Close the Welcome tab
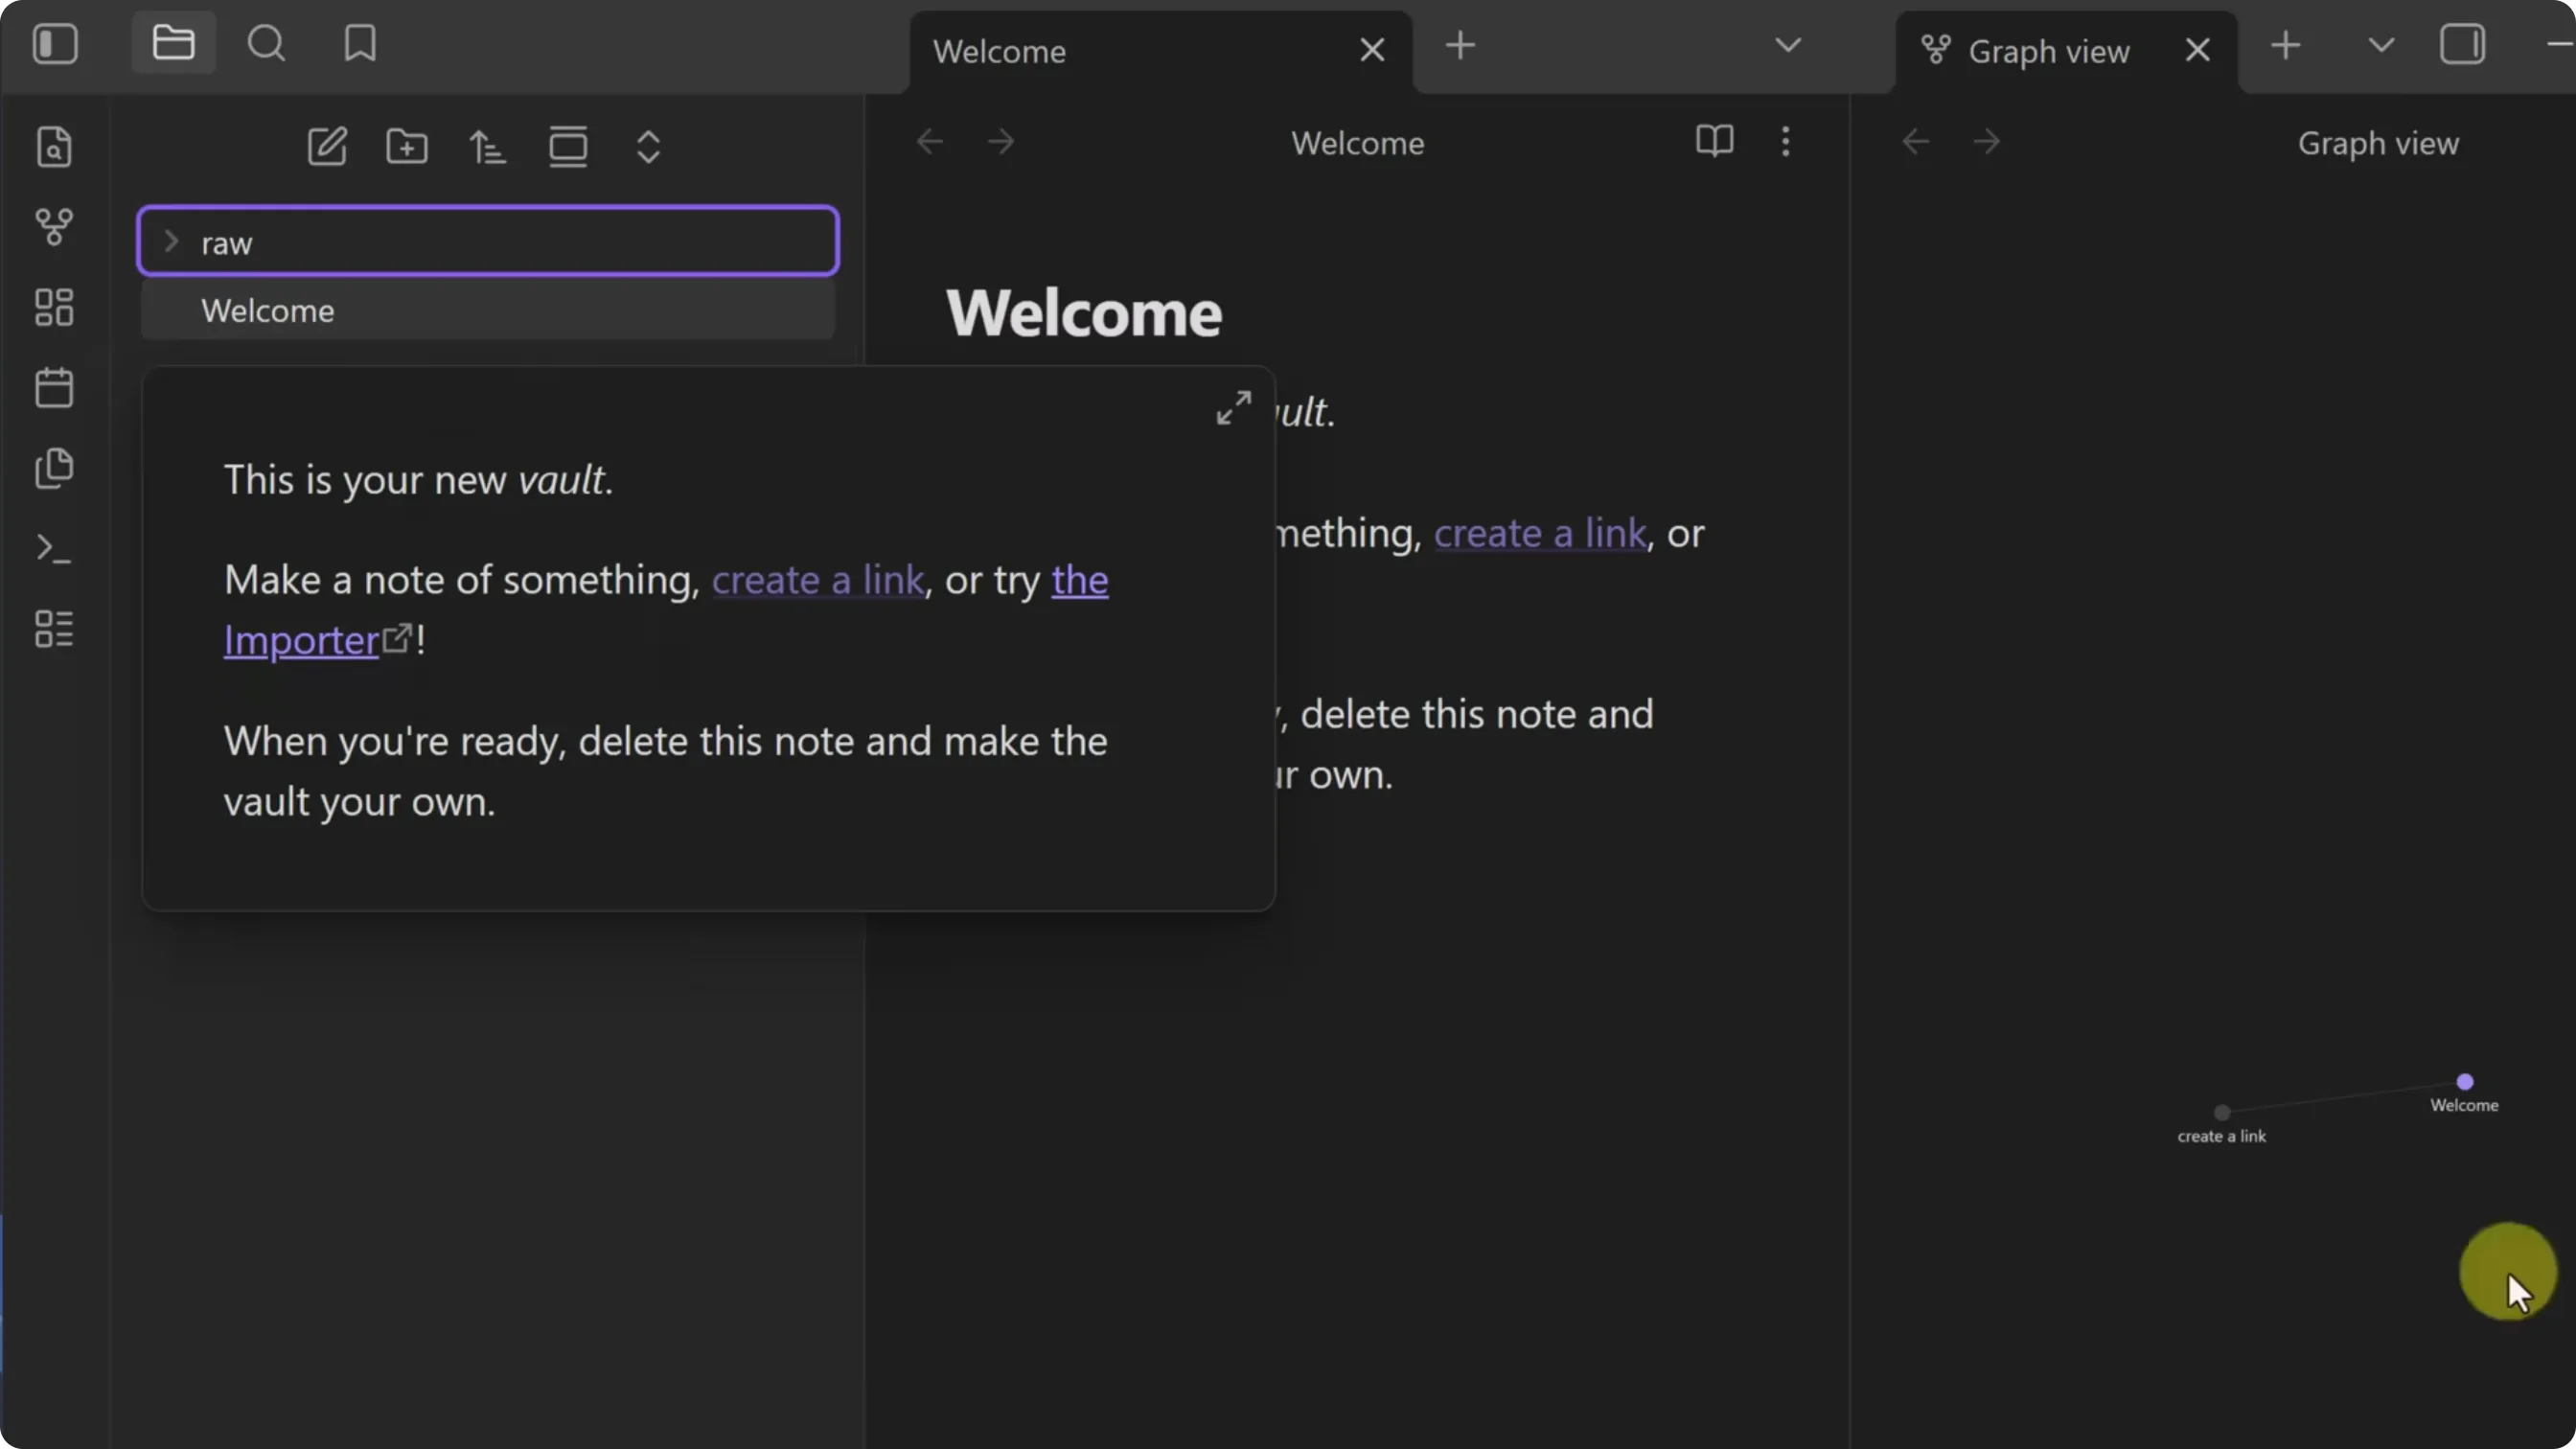The width and height of the screenshot is (2576, 1449). point(1372,50)
